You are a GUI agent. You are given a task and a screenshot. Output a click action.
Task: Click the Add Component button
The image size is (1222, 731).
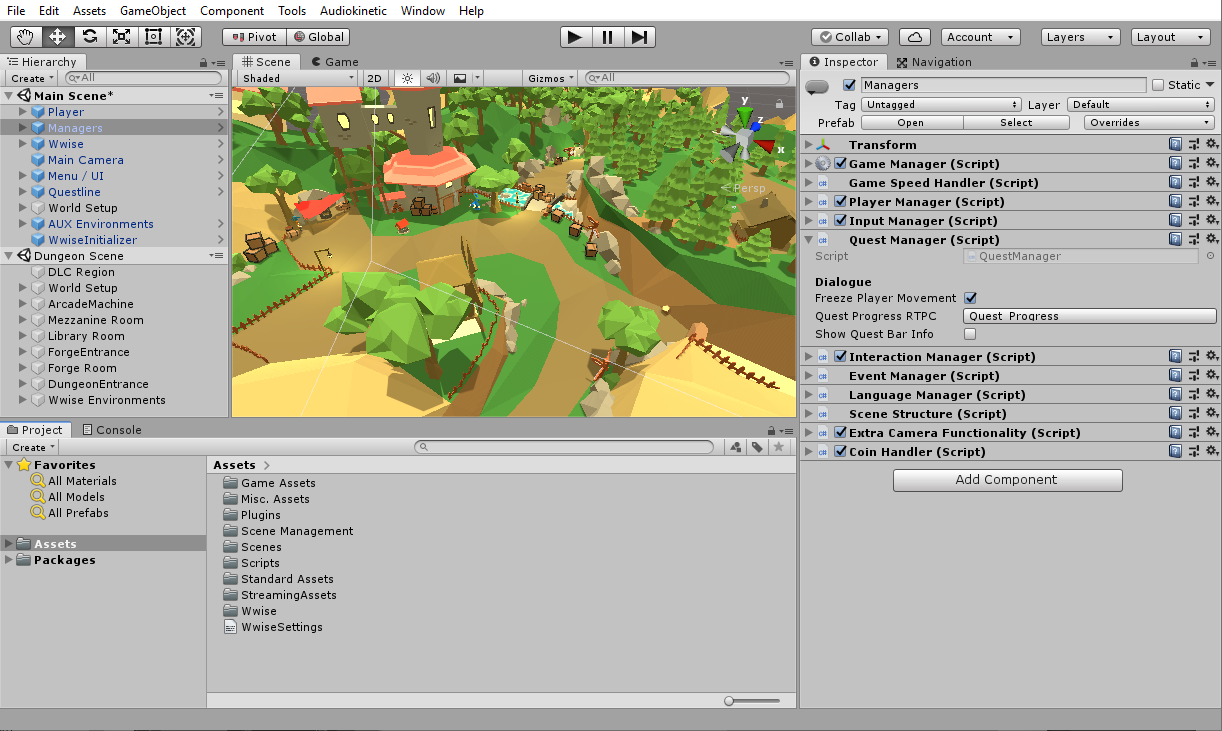(1007, 480)
